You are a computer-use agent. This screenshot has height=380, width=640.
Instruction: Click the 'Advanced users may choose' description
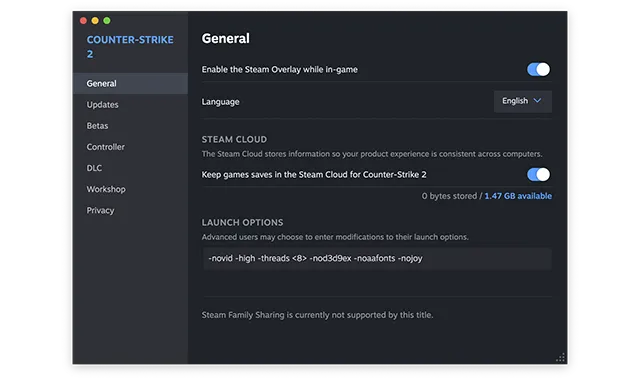click(x=335, y=237)
